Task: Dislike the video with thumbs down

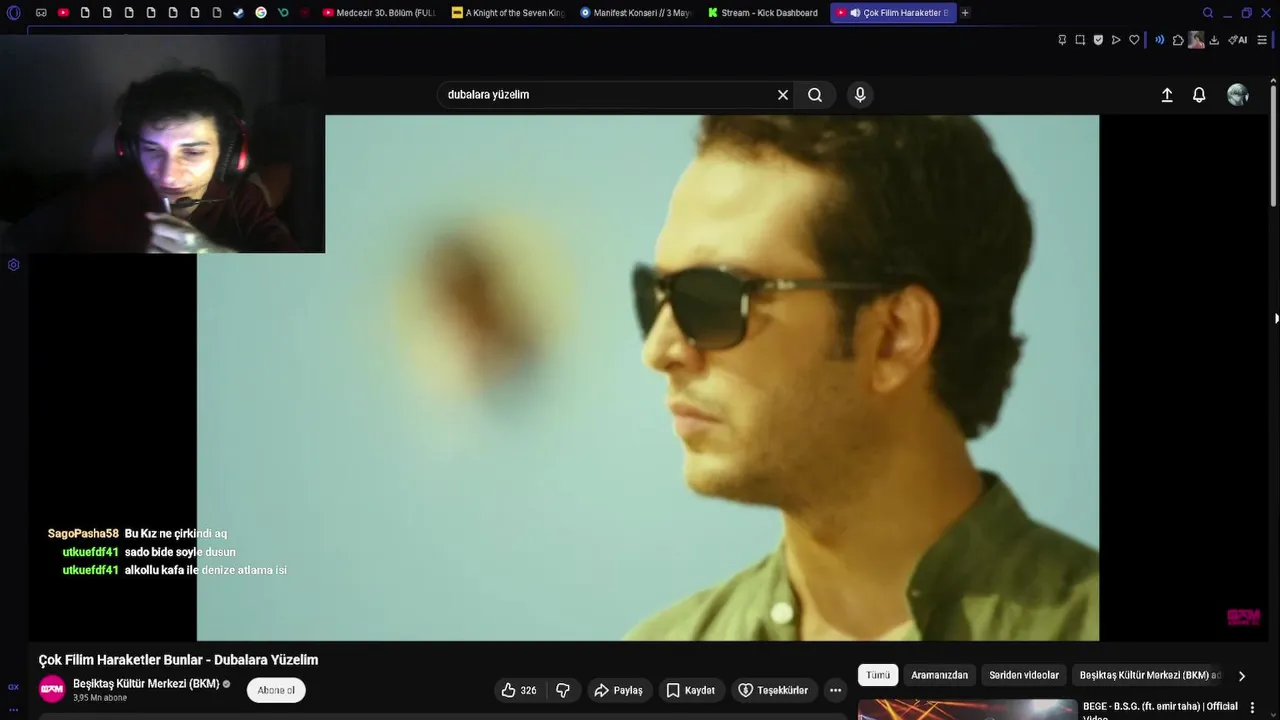Action: [563, 690]
